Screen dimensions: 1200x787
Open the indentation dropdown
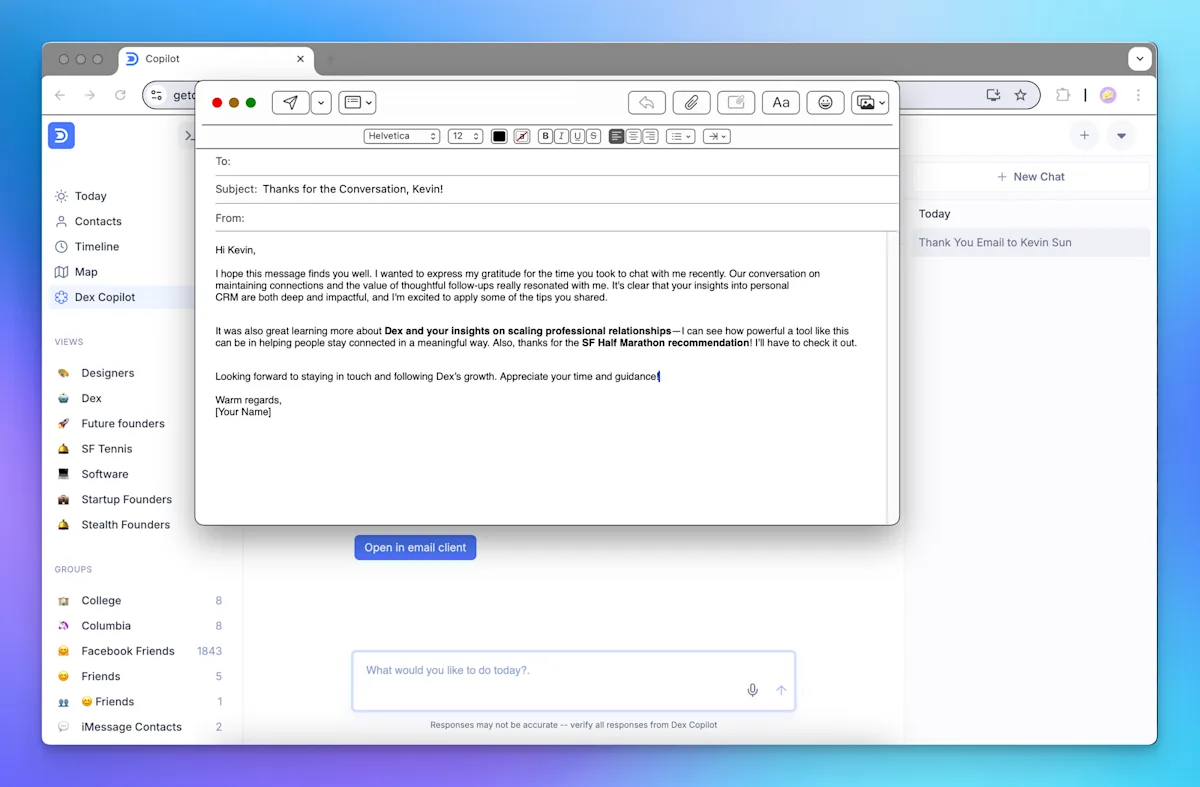click(x=717, y=136)
